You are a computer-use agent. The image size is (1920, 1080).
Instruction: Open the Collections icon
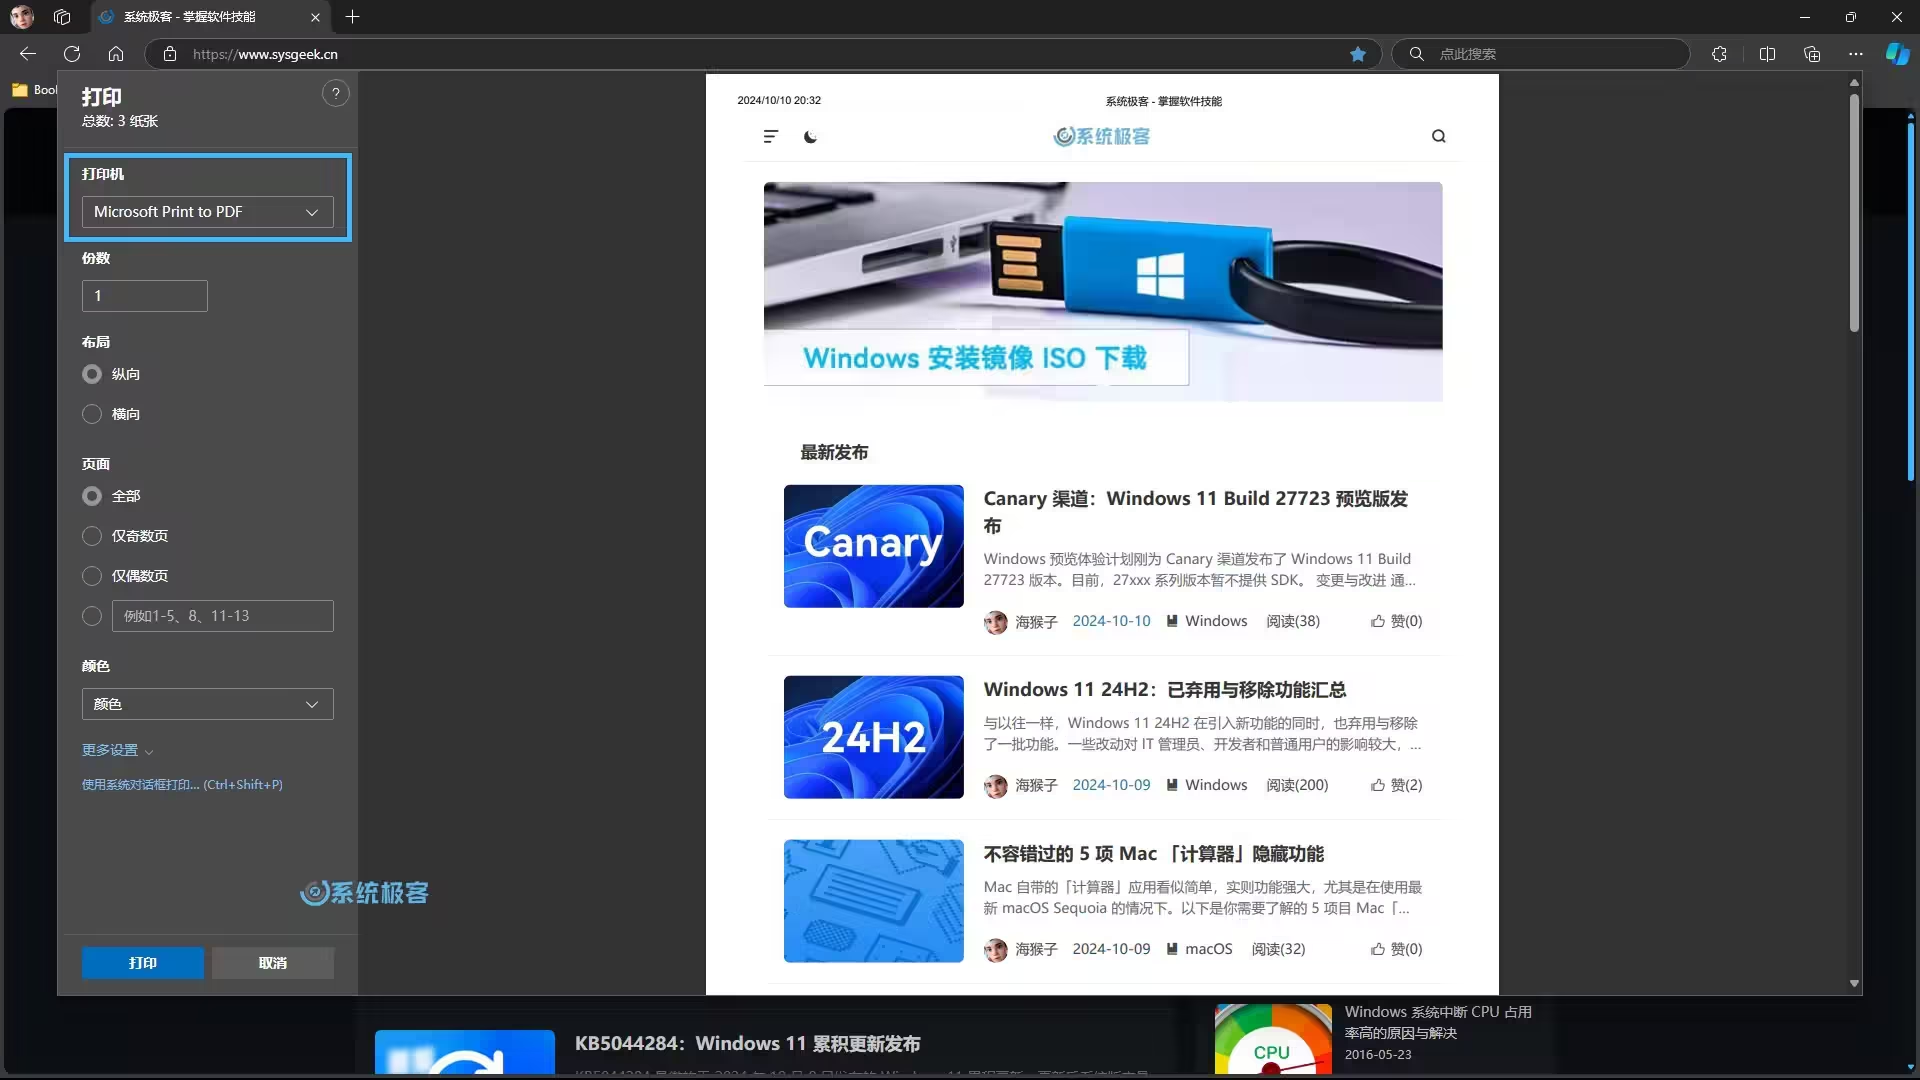pyautogui.click(x=1812, y=54)
